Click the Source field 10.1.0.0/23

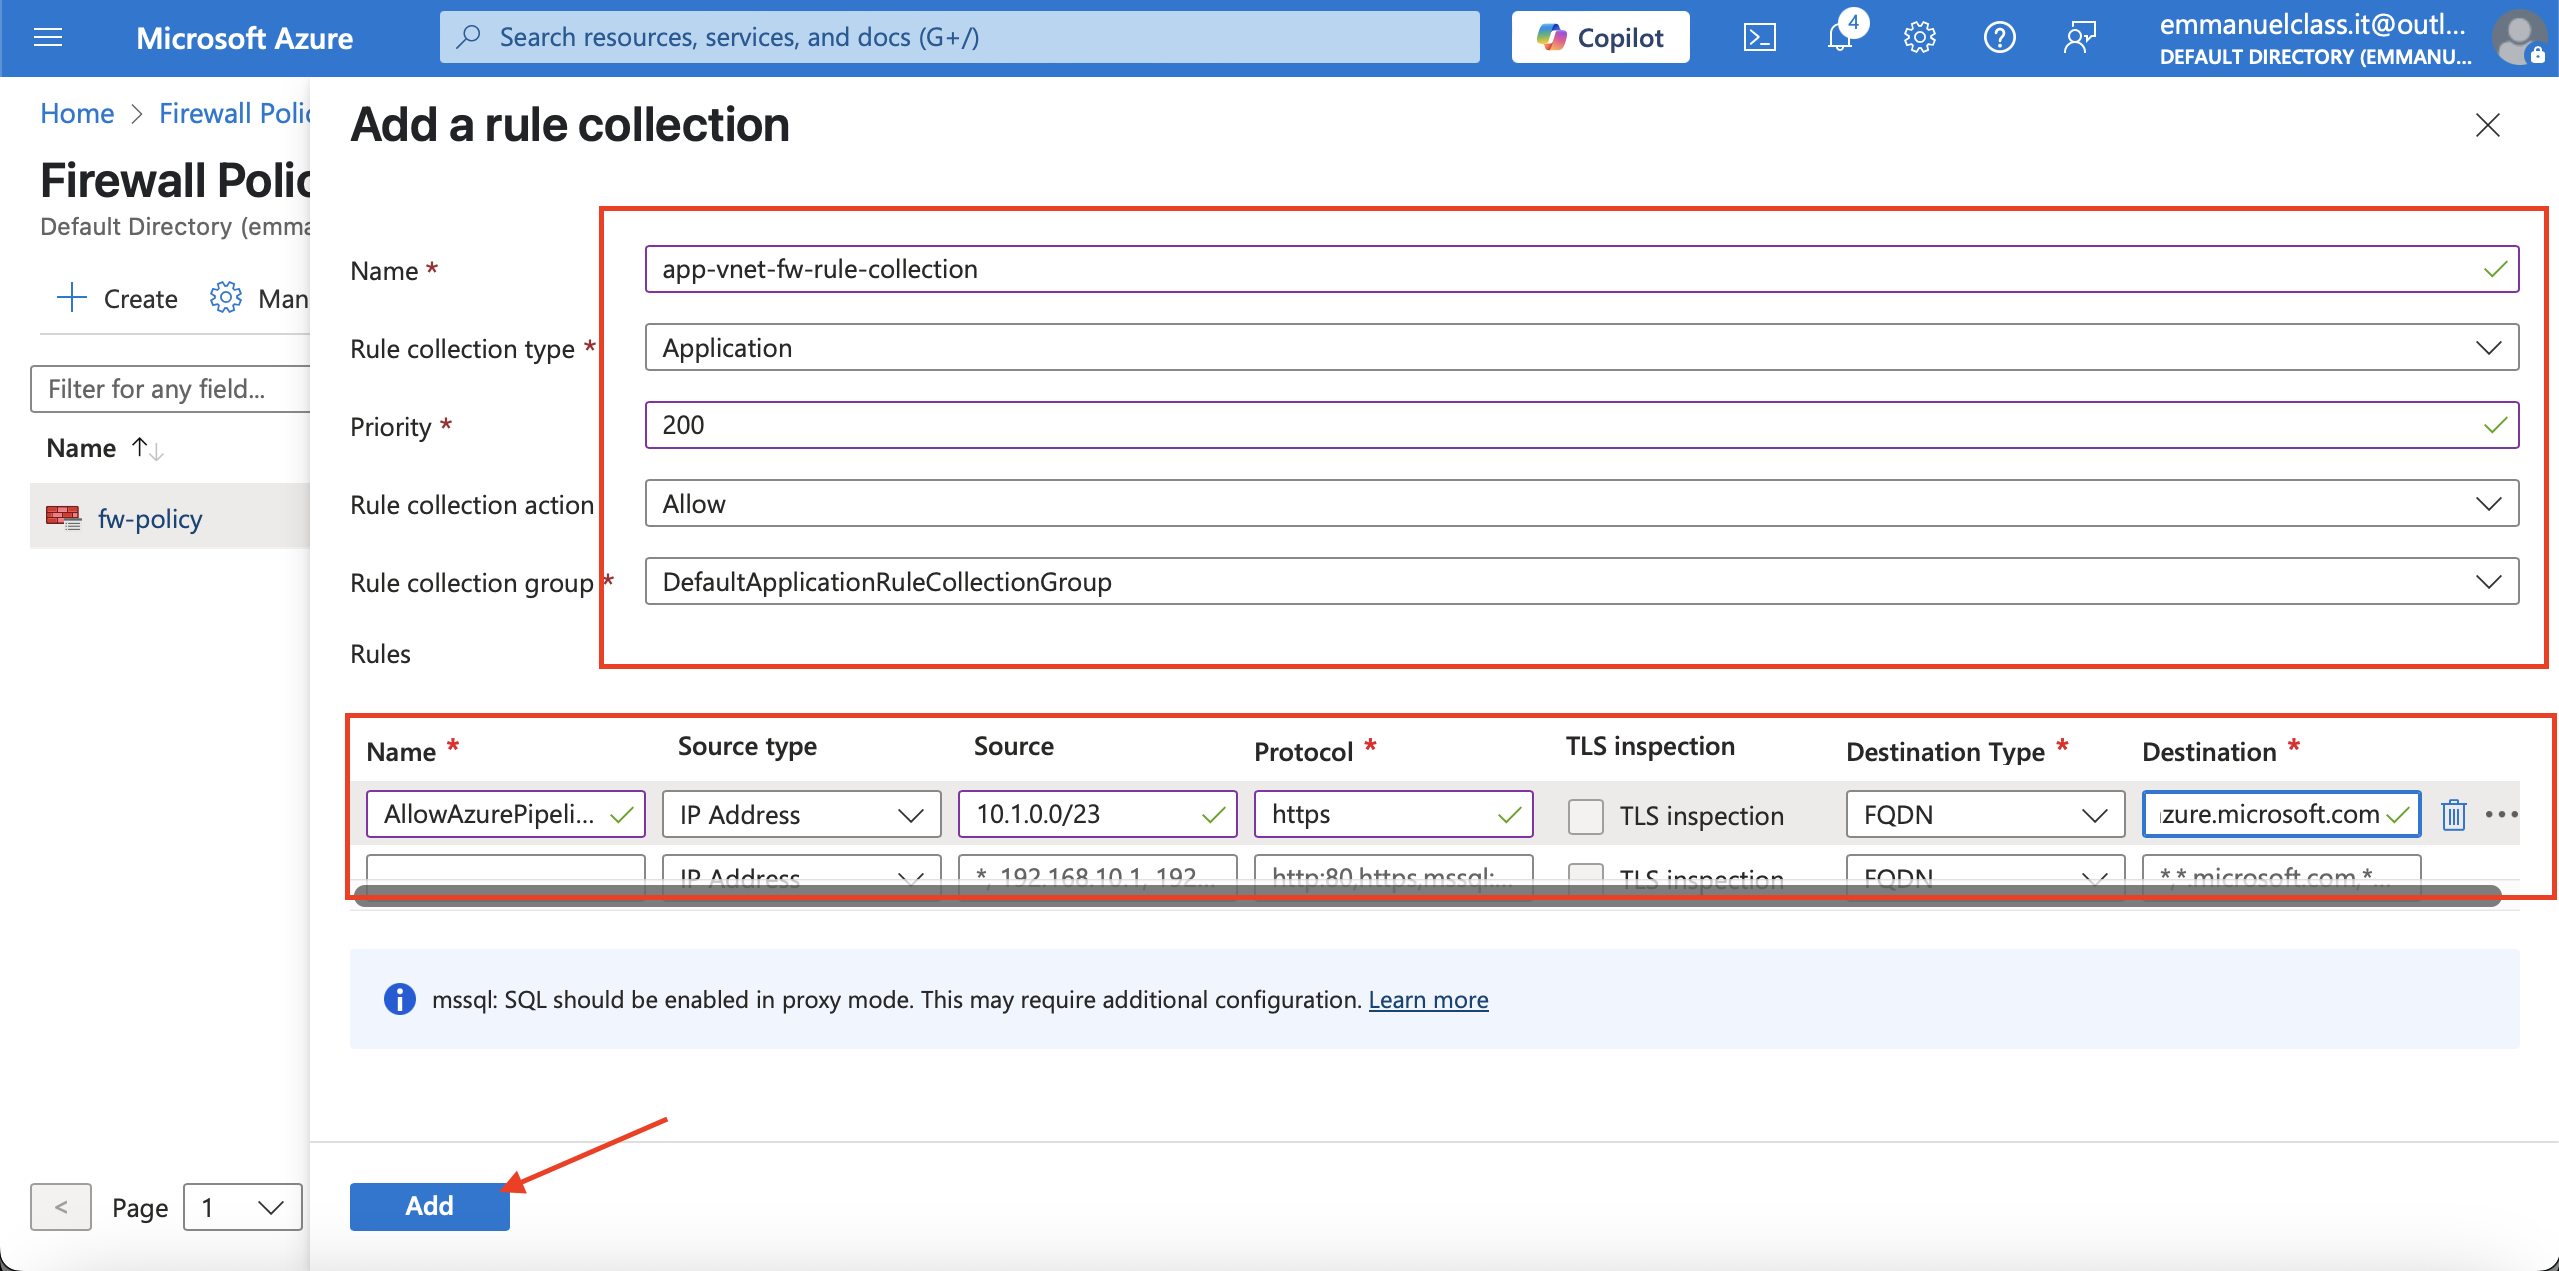[1097, 814]
